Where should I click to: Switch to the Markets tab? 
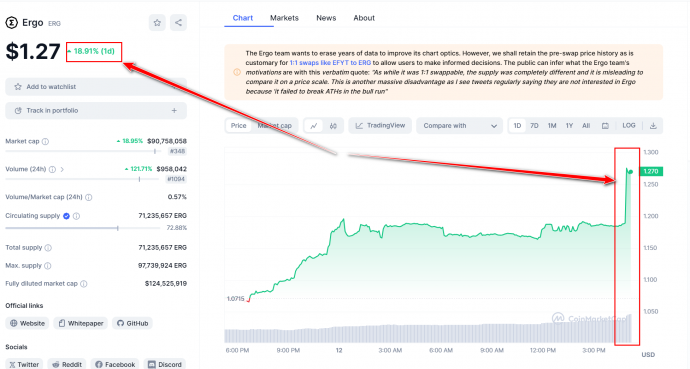coord(284,18)
